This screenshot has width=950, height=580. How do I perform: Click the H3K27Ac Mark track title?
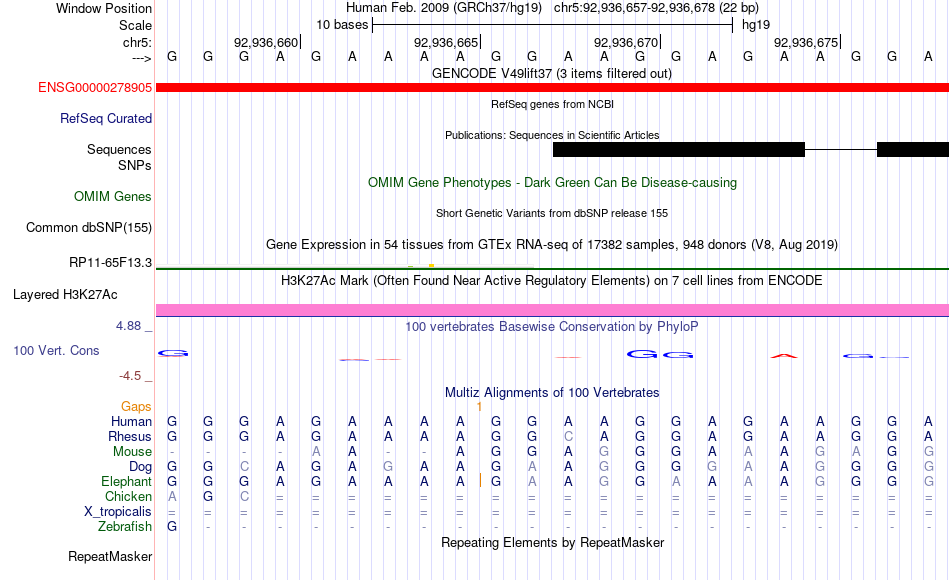[552, 280]
